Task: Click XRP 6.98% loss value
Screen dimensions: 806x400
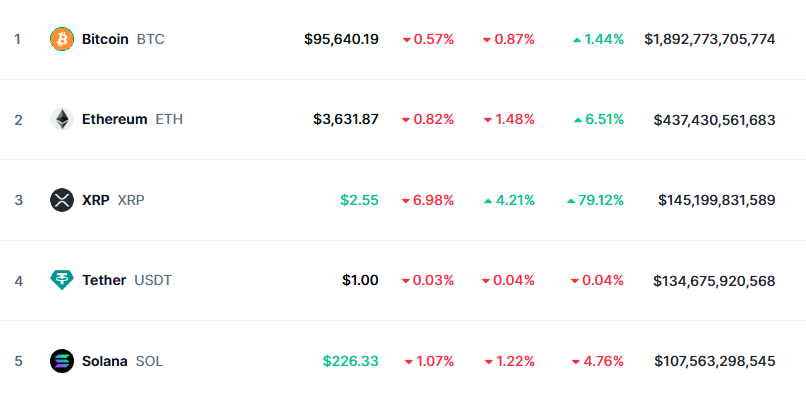Action: (x=428, y=200)
